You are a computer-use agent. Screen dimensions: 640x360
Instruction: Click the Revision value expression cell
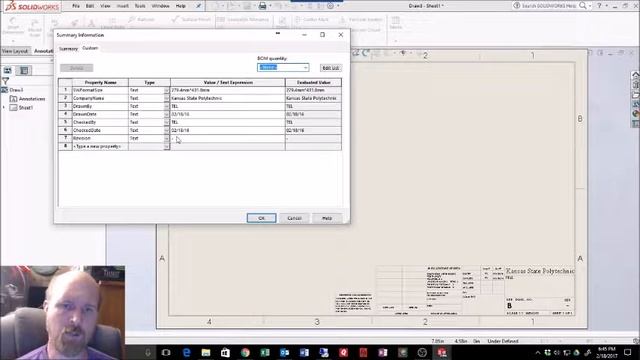point(228,138)
